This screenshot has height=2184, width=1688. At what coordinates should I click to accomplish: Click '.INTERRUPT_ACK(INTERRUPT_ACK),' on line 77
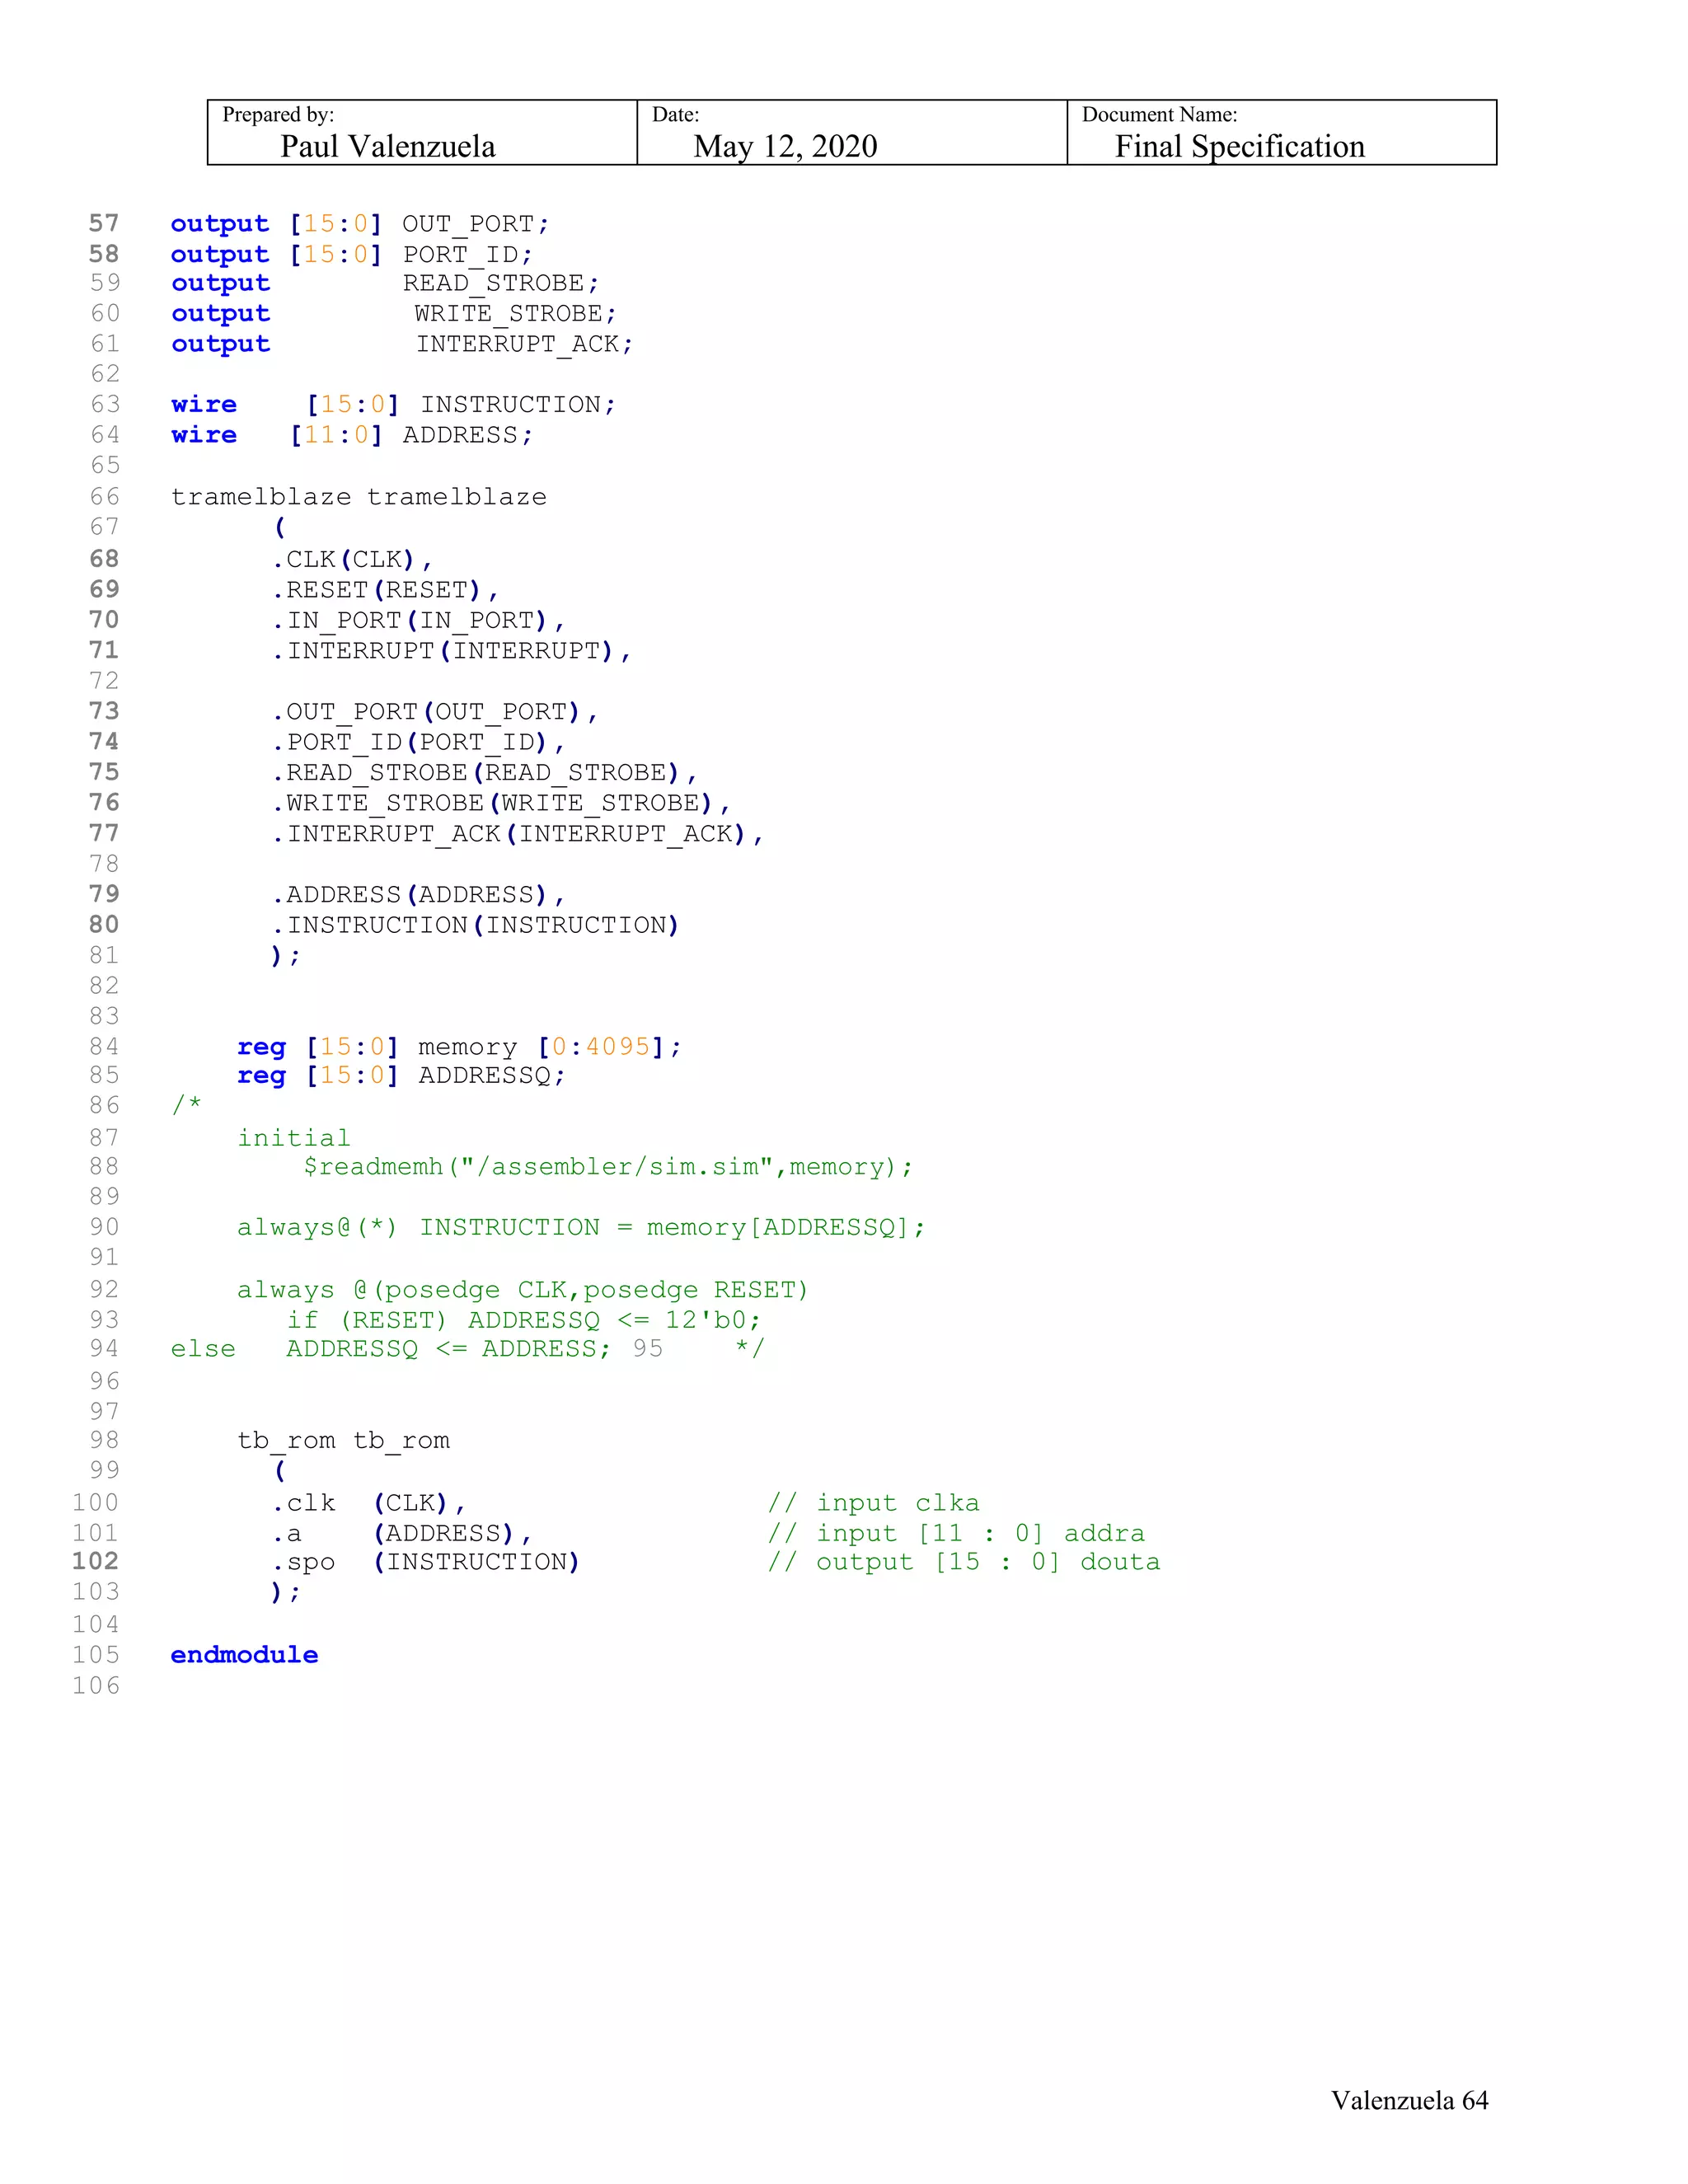pyautogui.click(x=518, y=834)
